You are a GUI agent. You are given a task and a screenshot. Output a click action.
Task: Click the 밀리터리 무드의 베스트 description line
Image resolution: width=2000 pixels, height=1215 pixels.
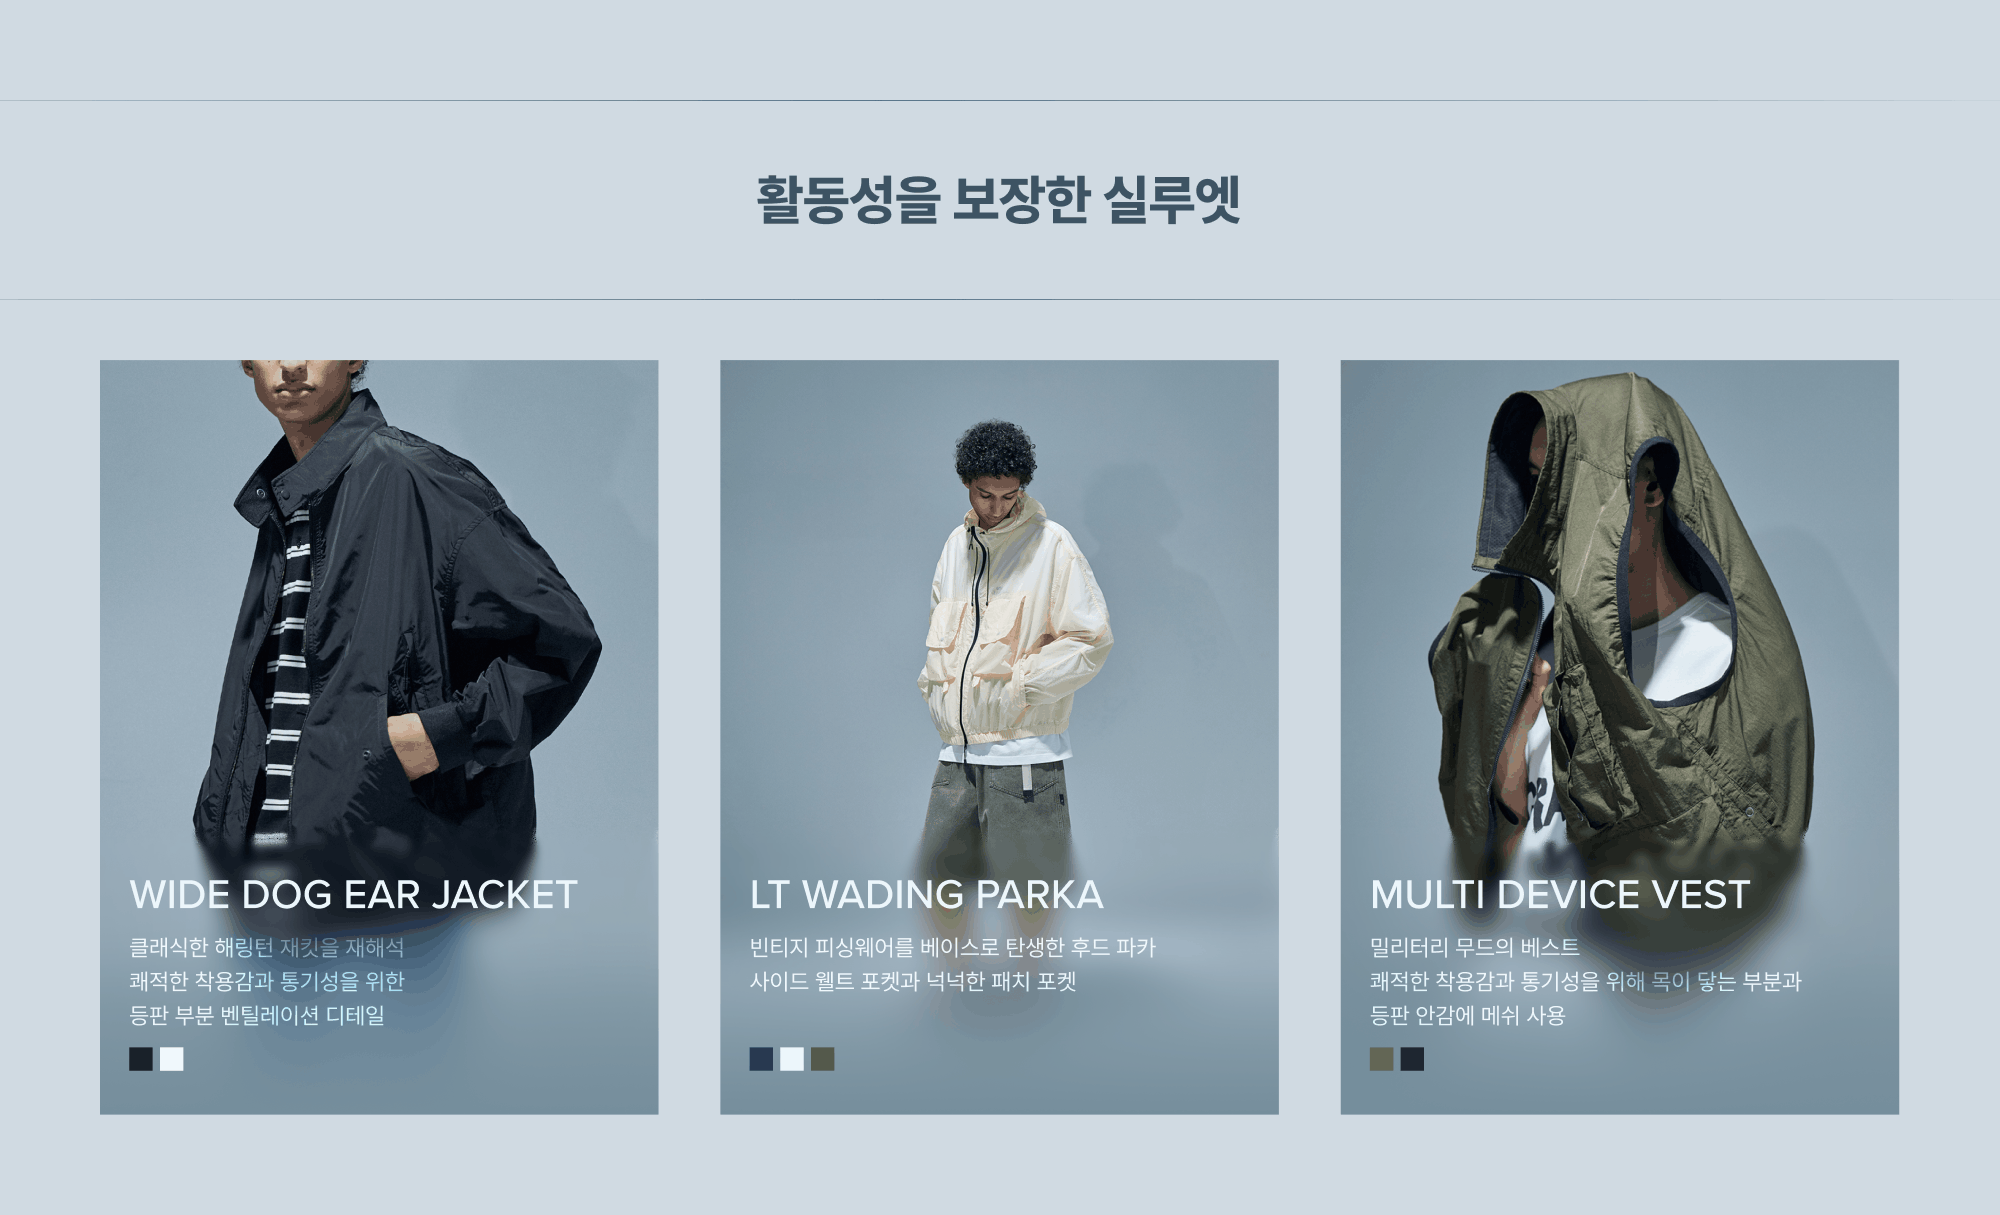[1475, 947]
